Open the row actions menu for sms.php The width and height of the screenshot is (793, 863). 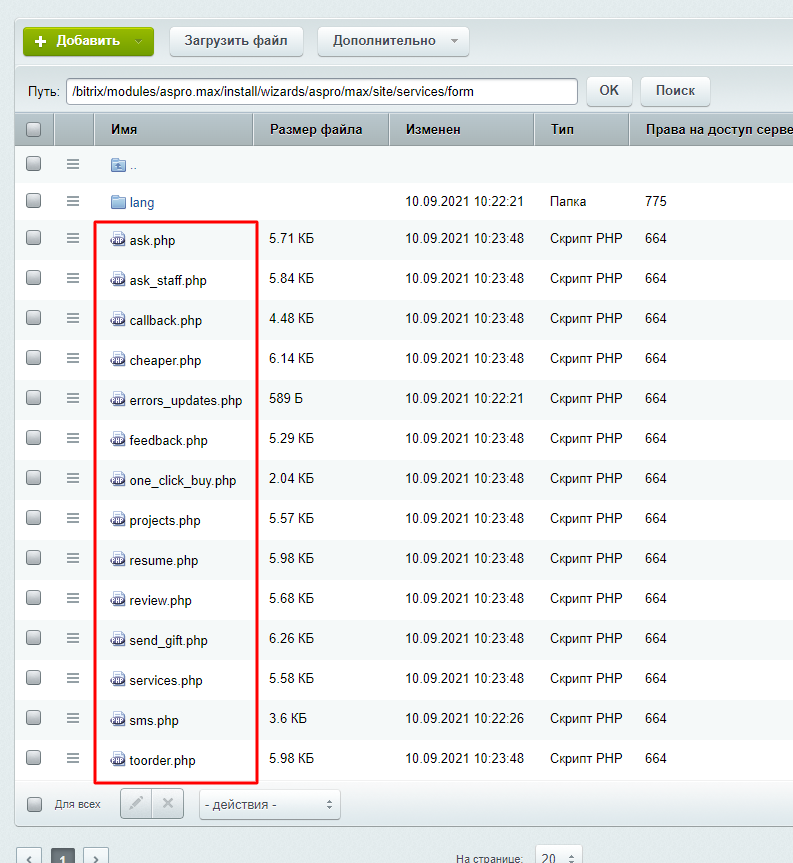coord(73,718)
